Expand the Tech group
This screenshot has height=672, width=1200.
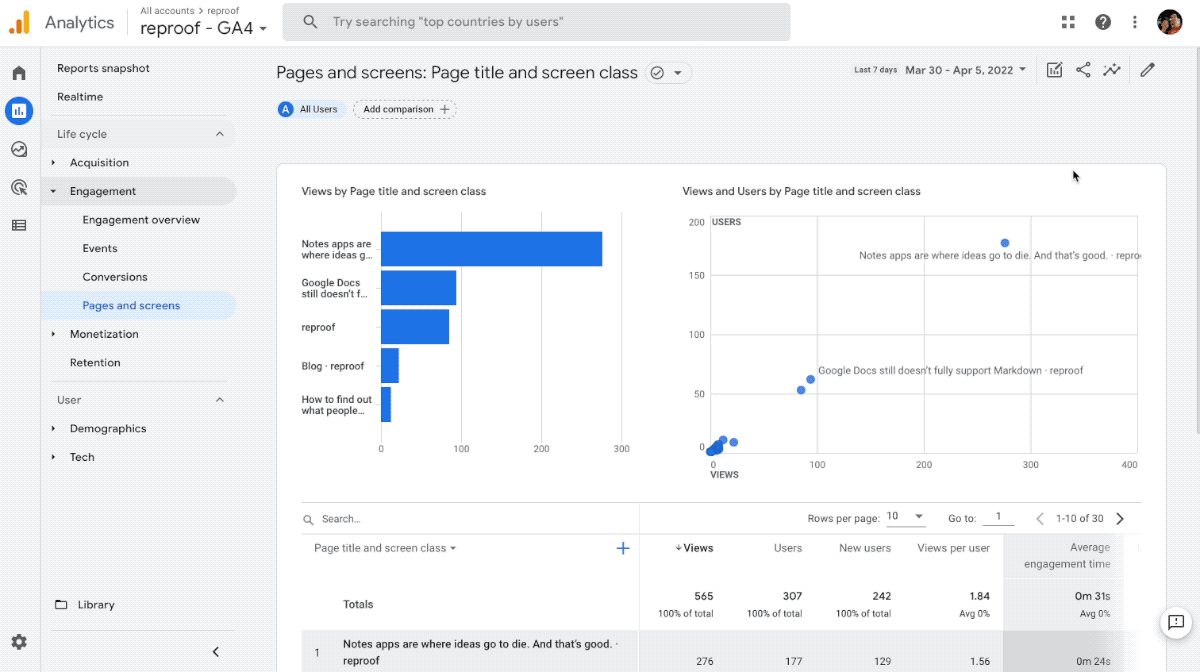coord(54,457)
